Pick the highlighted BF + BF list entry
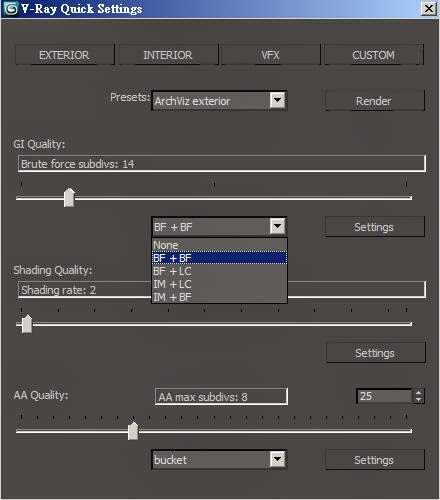This screenshot has width=440, height=500. 219,258
